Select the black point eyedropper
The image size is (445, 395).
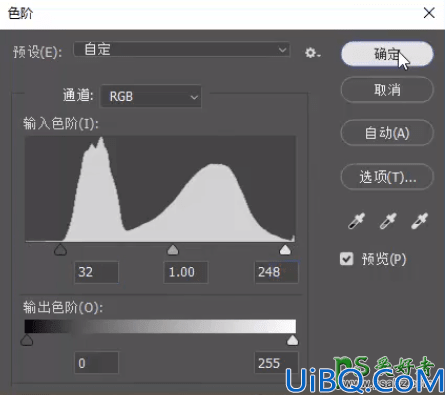pyautogui.click(x=356, y=221)
